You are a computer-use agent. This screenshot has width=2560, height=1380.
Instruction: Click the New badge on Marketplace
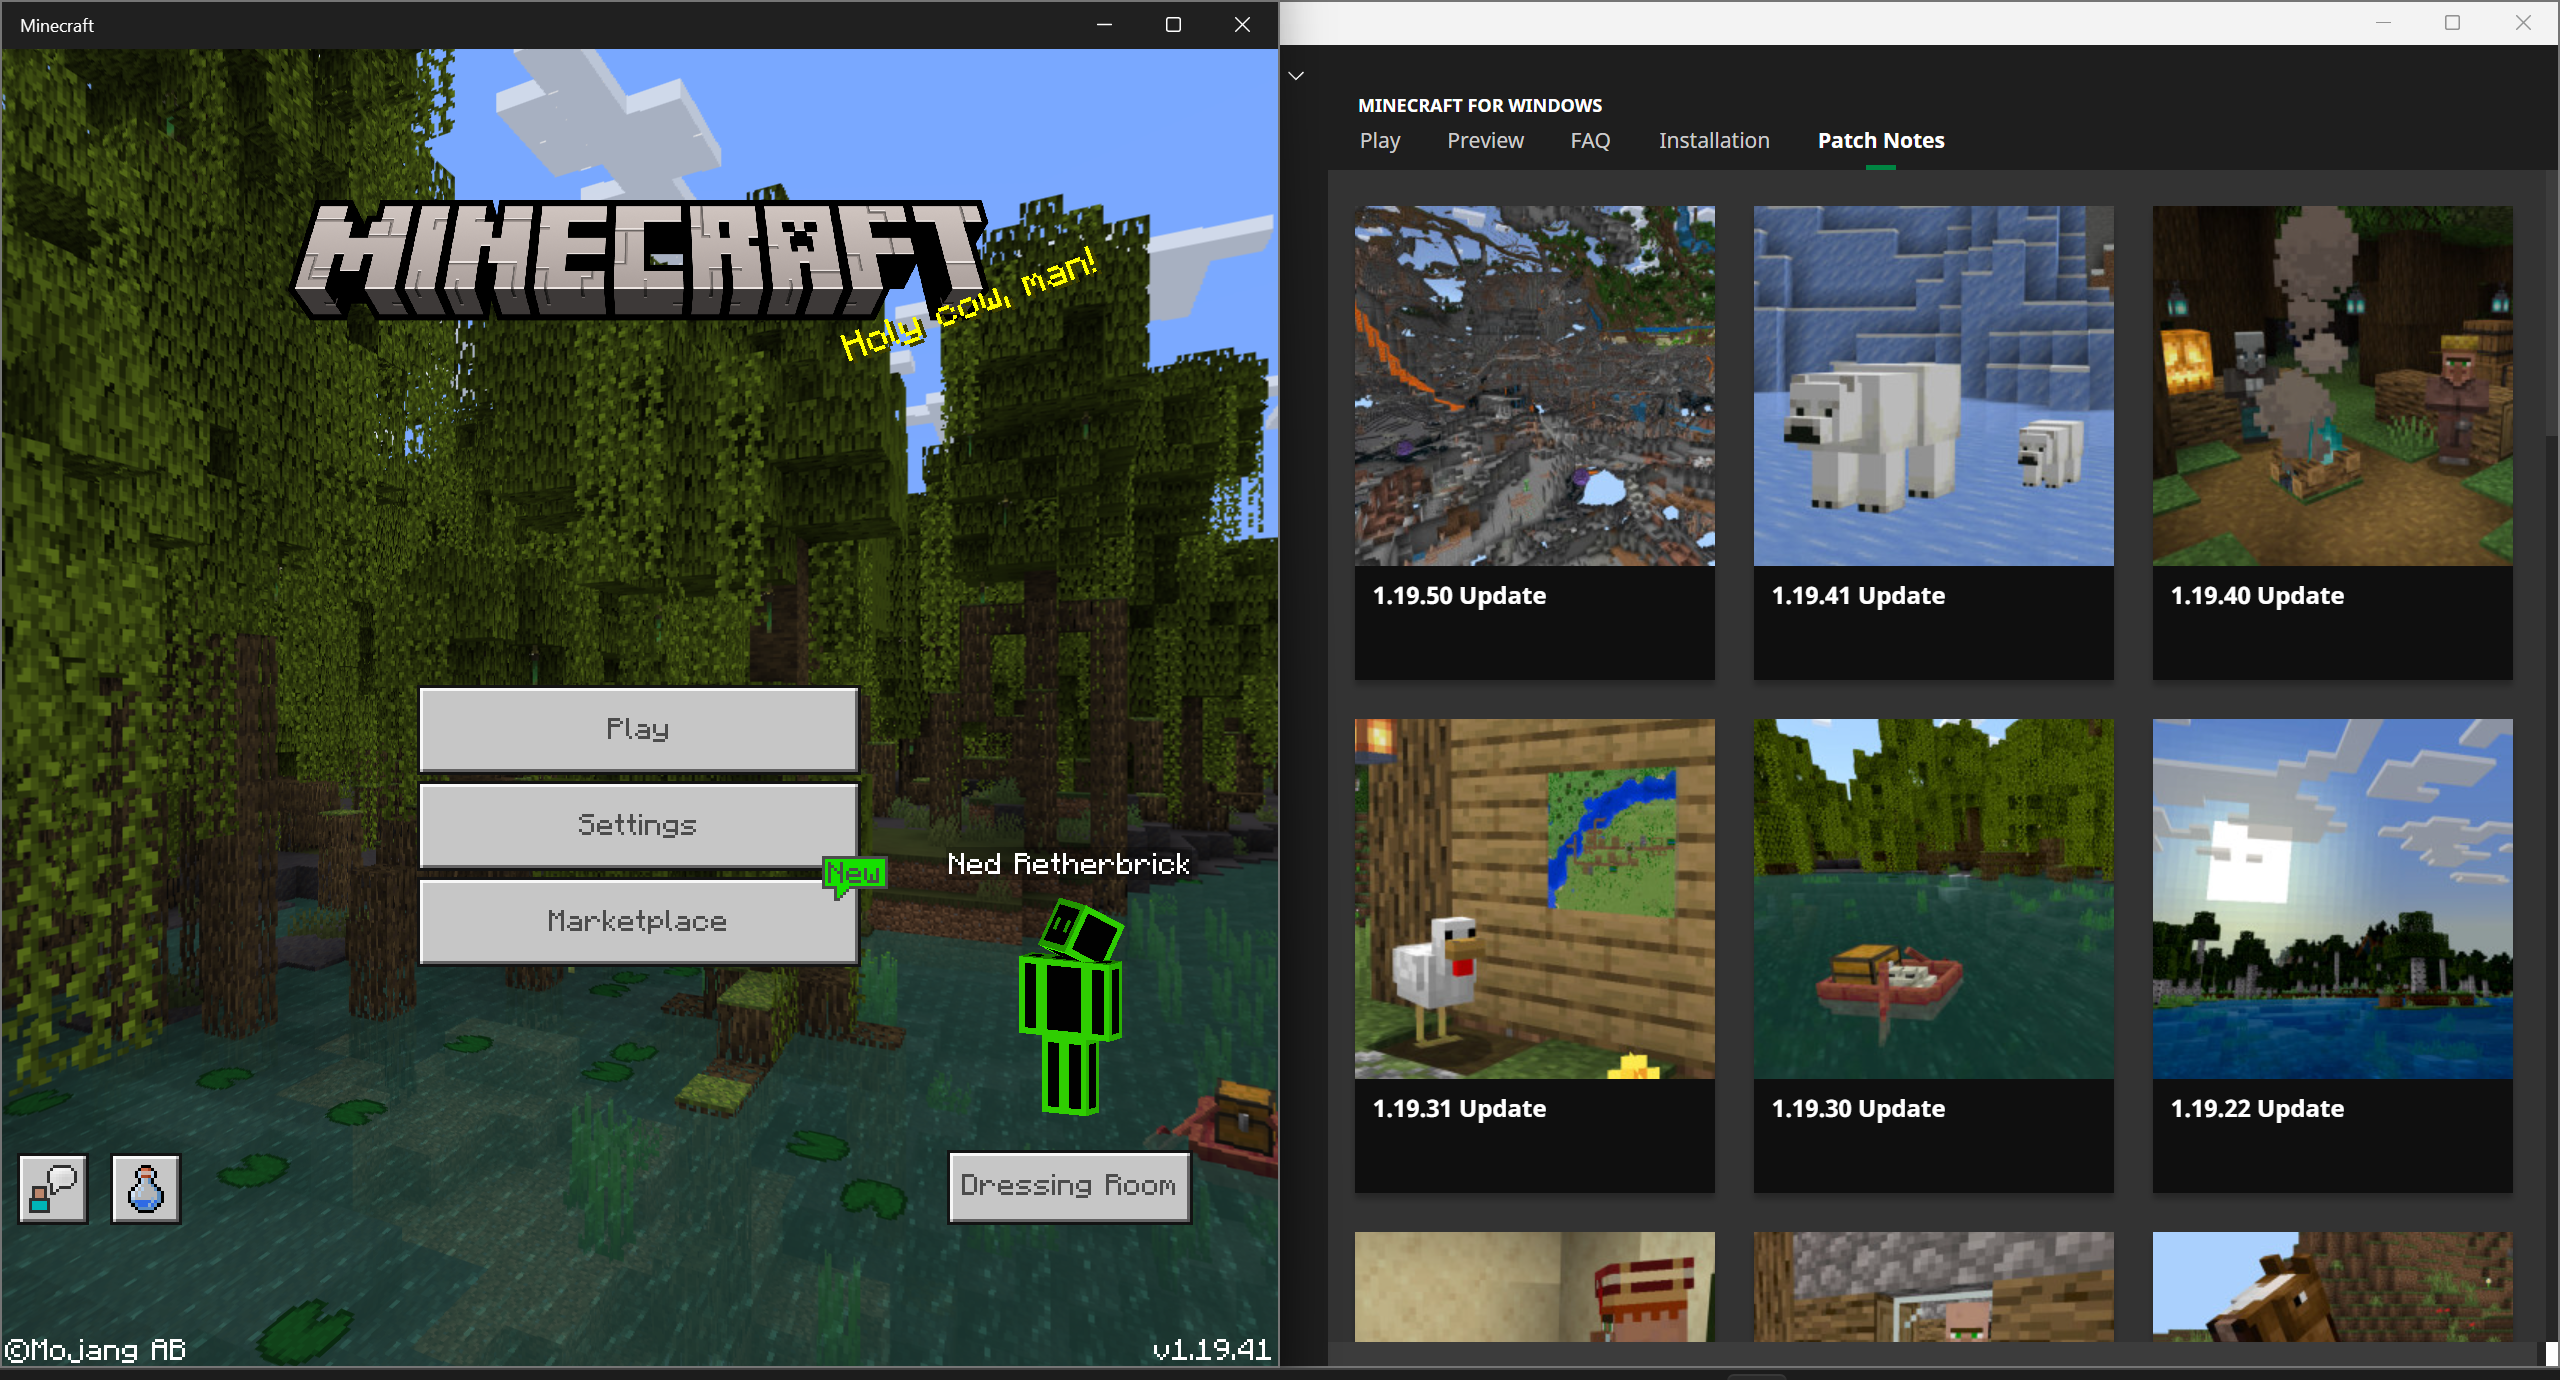click(x=854, y=873)
